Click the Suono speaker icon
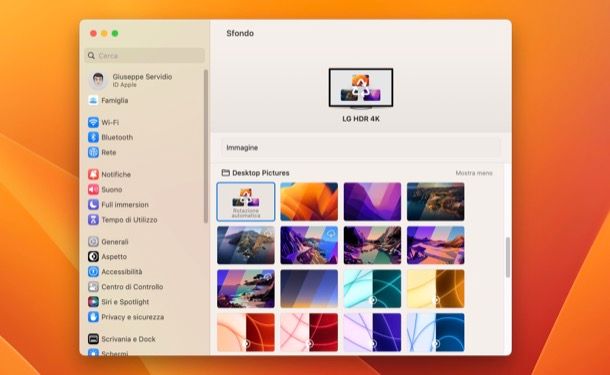Image resolution: width=610 pixels, height=375 pixels. 93,189
